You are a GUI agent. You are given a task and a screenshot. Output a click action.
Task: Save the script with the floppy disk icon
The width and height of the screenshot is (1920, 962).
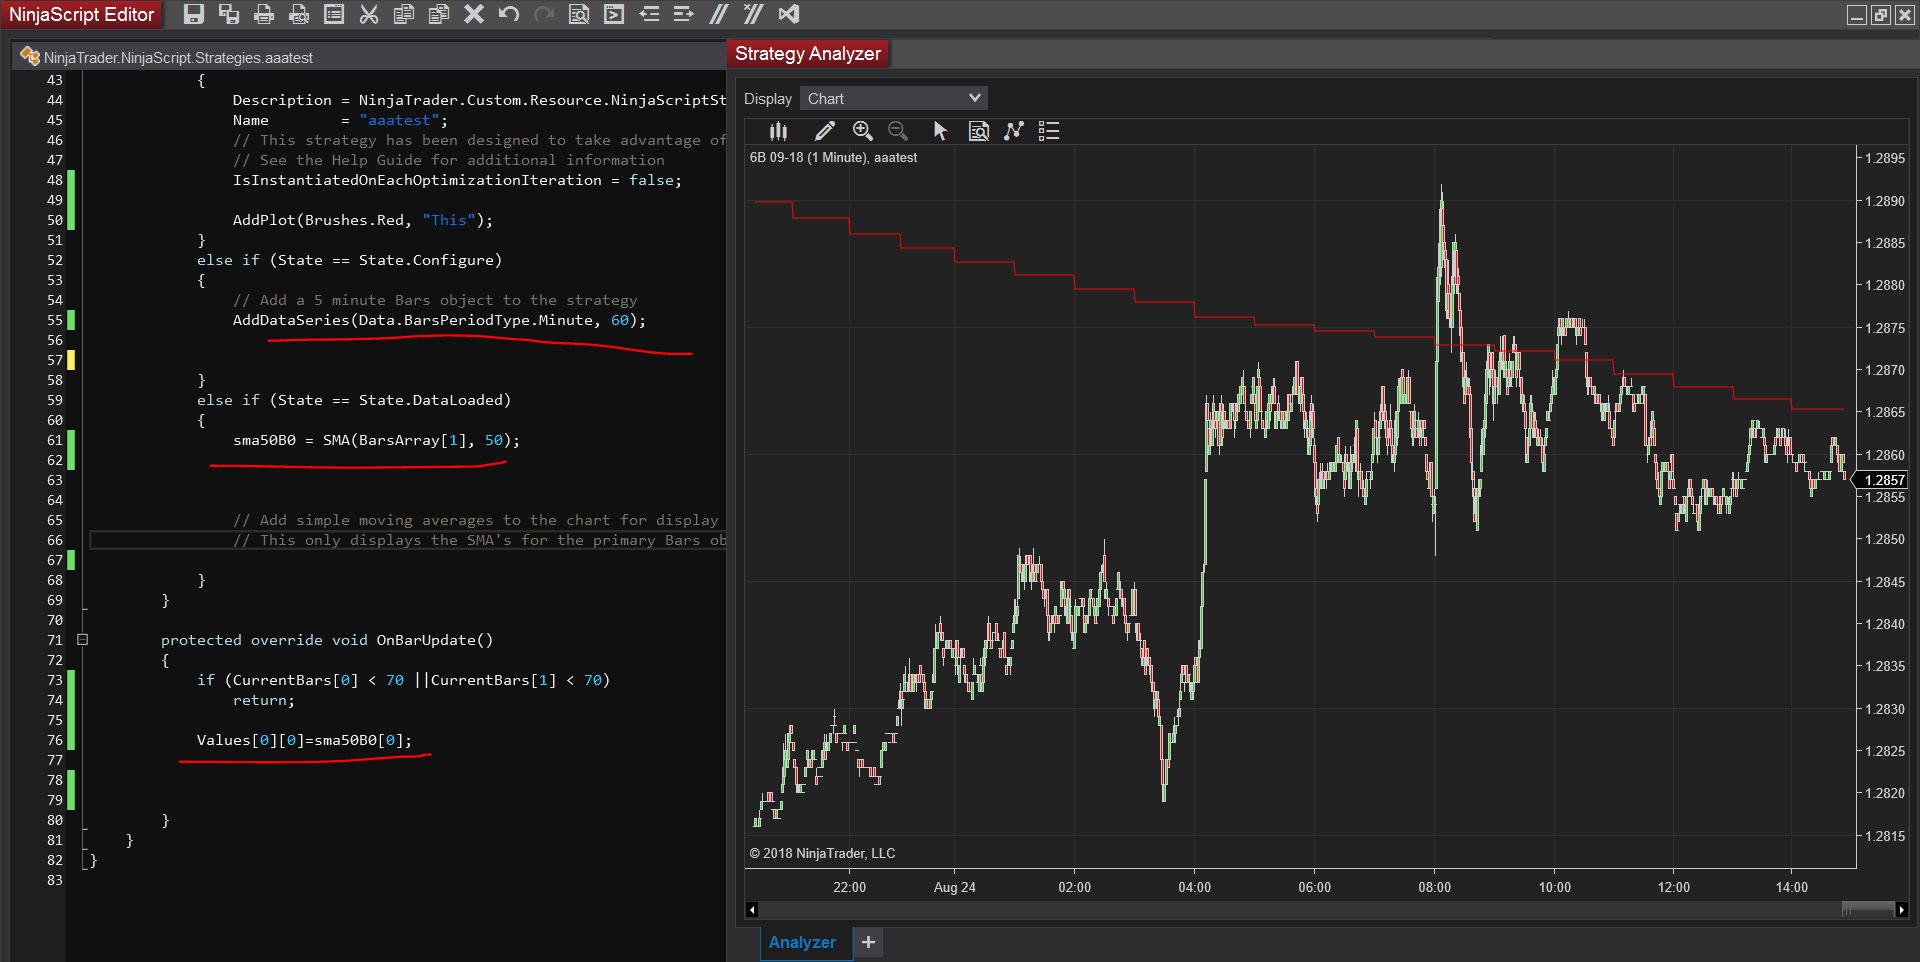[x=194, y=14]
